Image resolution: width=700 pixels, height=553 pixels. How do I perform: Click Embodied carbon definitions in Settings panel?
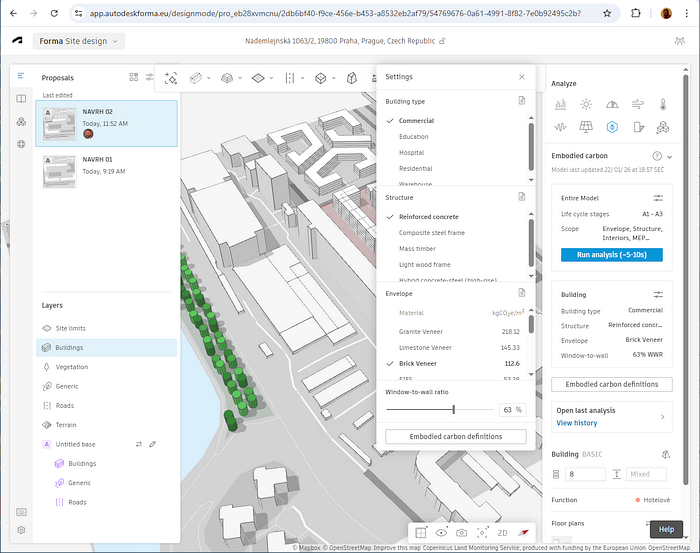click(x=456, y=437)
